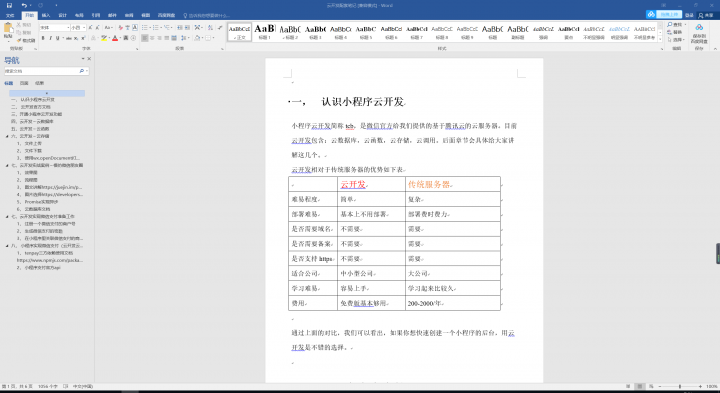Click the justify alignment icon
This screenshot has width=720, height=393.
click(x=167, y=38)
